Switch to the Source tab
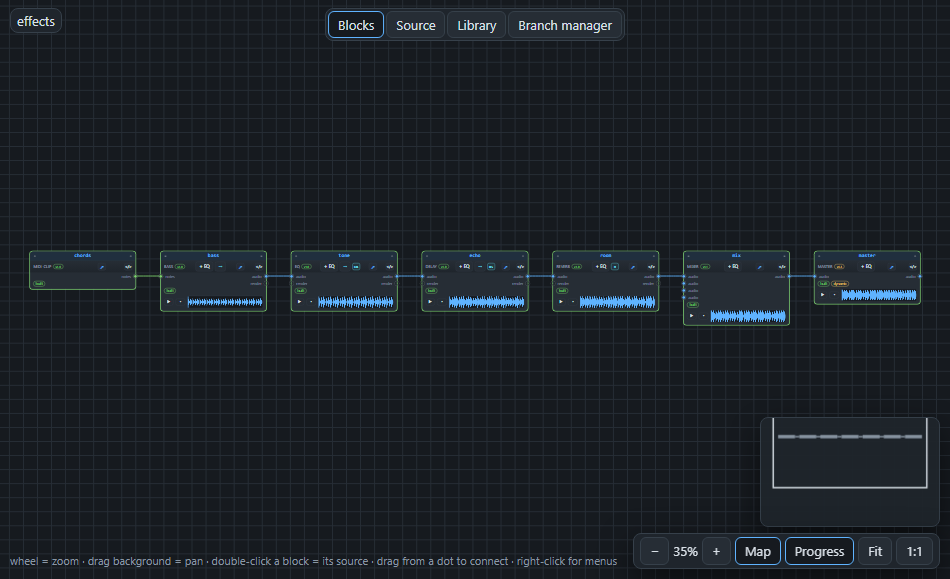 [x=416, y=25]
